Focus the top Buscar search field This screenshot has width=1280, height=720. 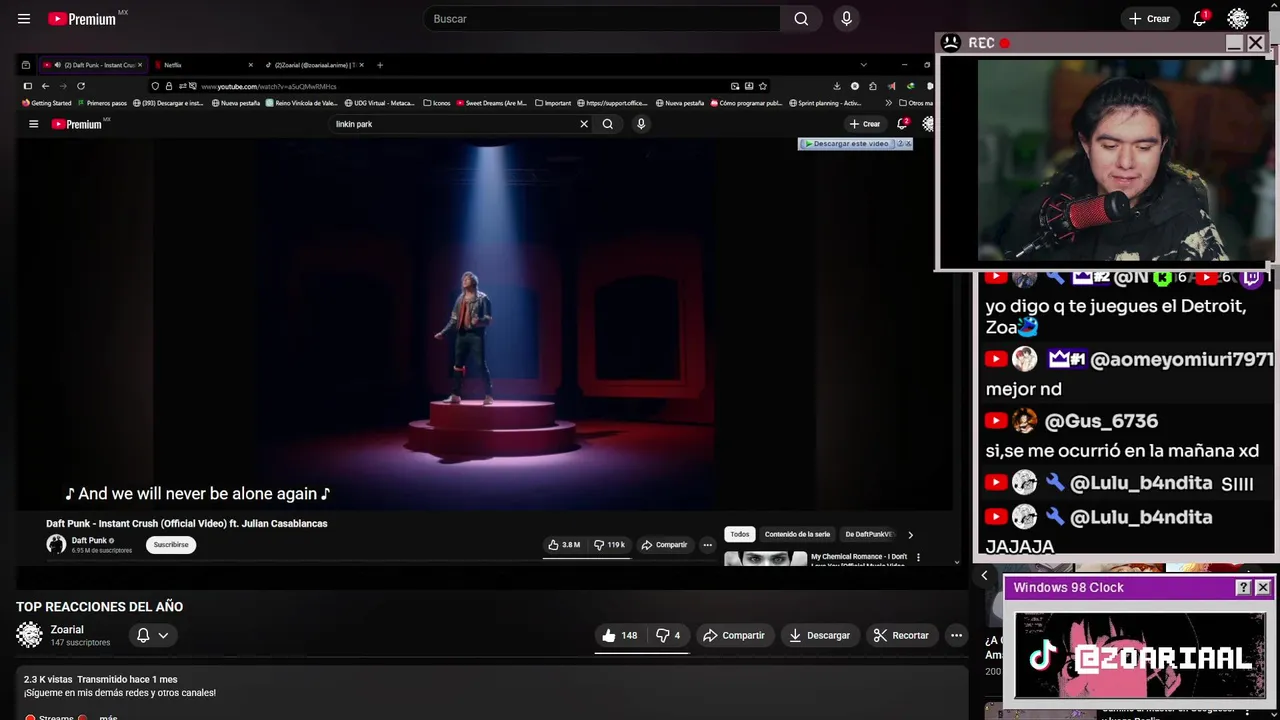click(602, 19)
